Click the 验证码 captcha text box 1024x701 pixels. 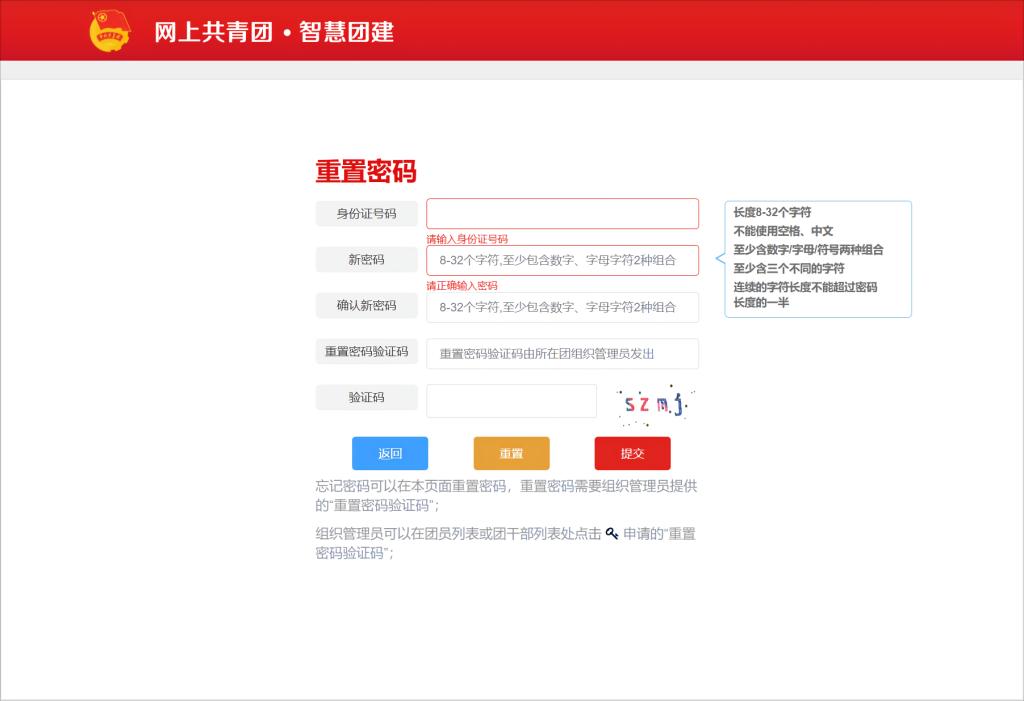(x=511, y=401)
